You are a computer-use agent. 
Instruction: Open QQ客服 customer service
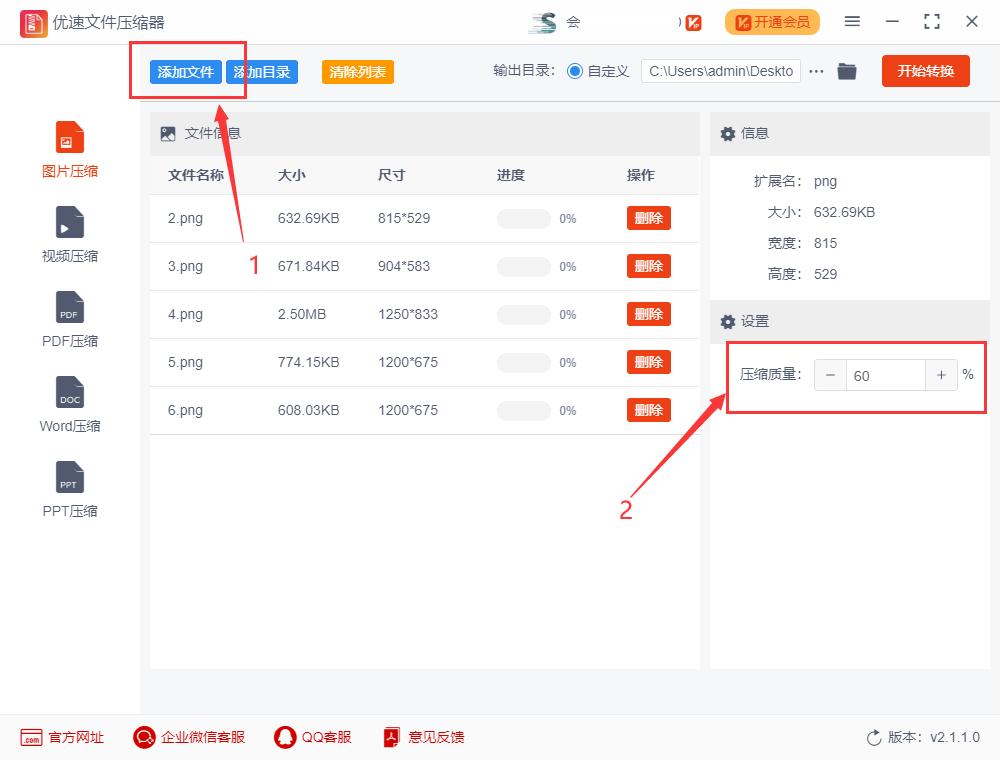(x=284, y=737)
